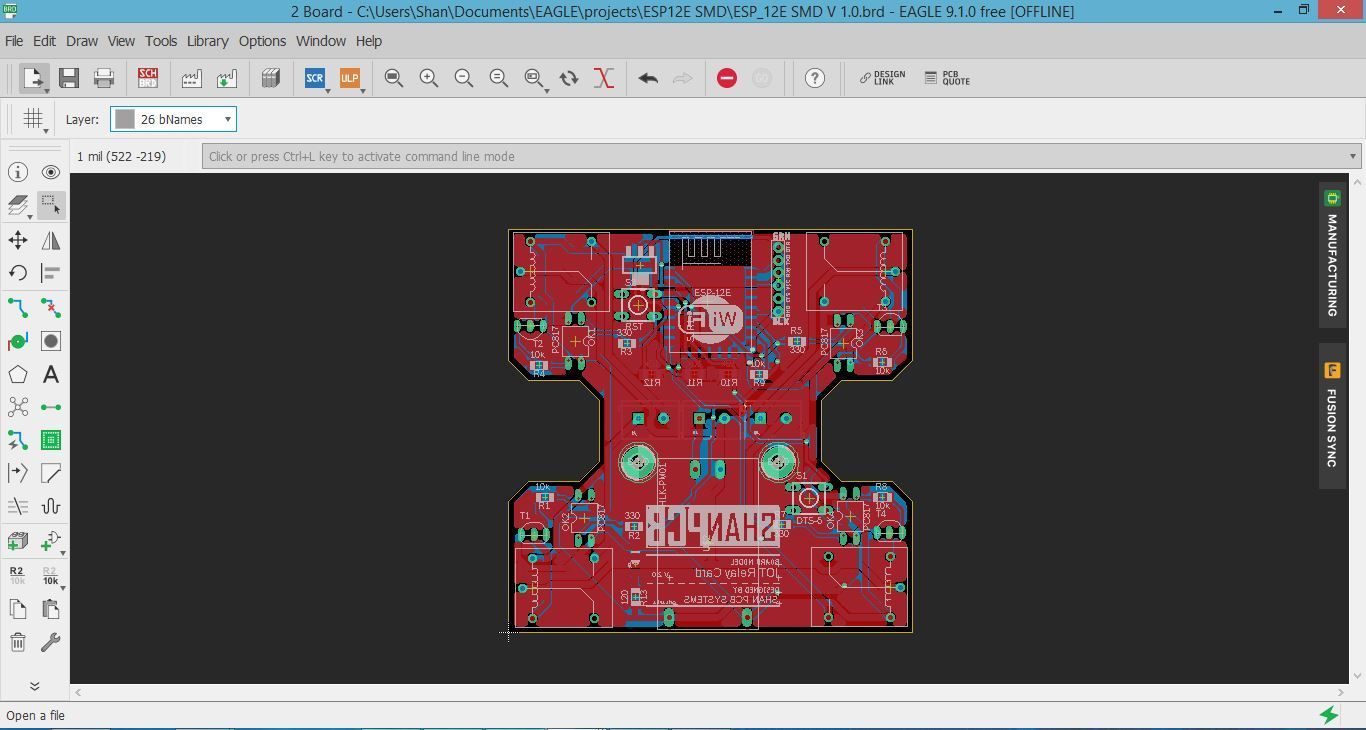Viewport: 1366px width, 730px height.
Task: Run a ULP user language program
Action: pos(350,78)
